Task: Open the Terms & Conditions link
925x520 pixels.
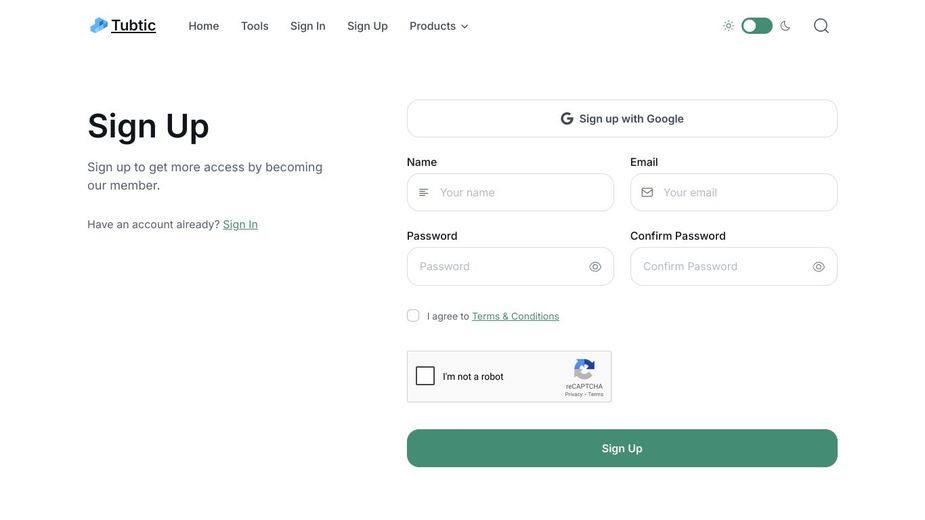Action: [516, 316]
